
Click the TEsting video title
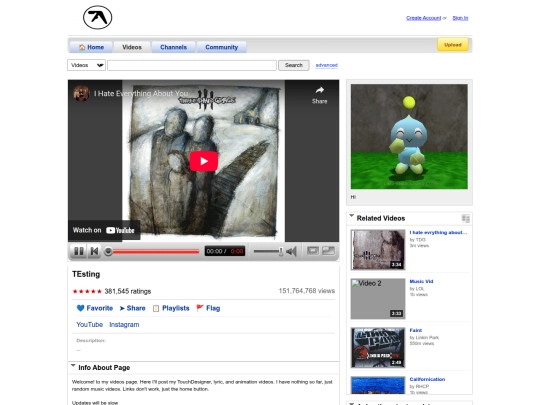(86, 274)
